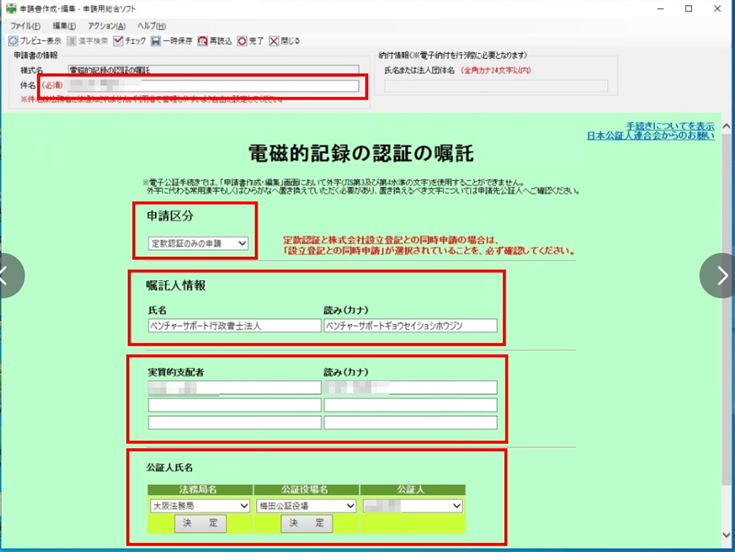Open the アクション menu

coord(107,25)
